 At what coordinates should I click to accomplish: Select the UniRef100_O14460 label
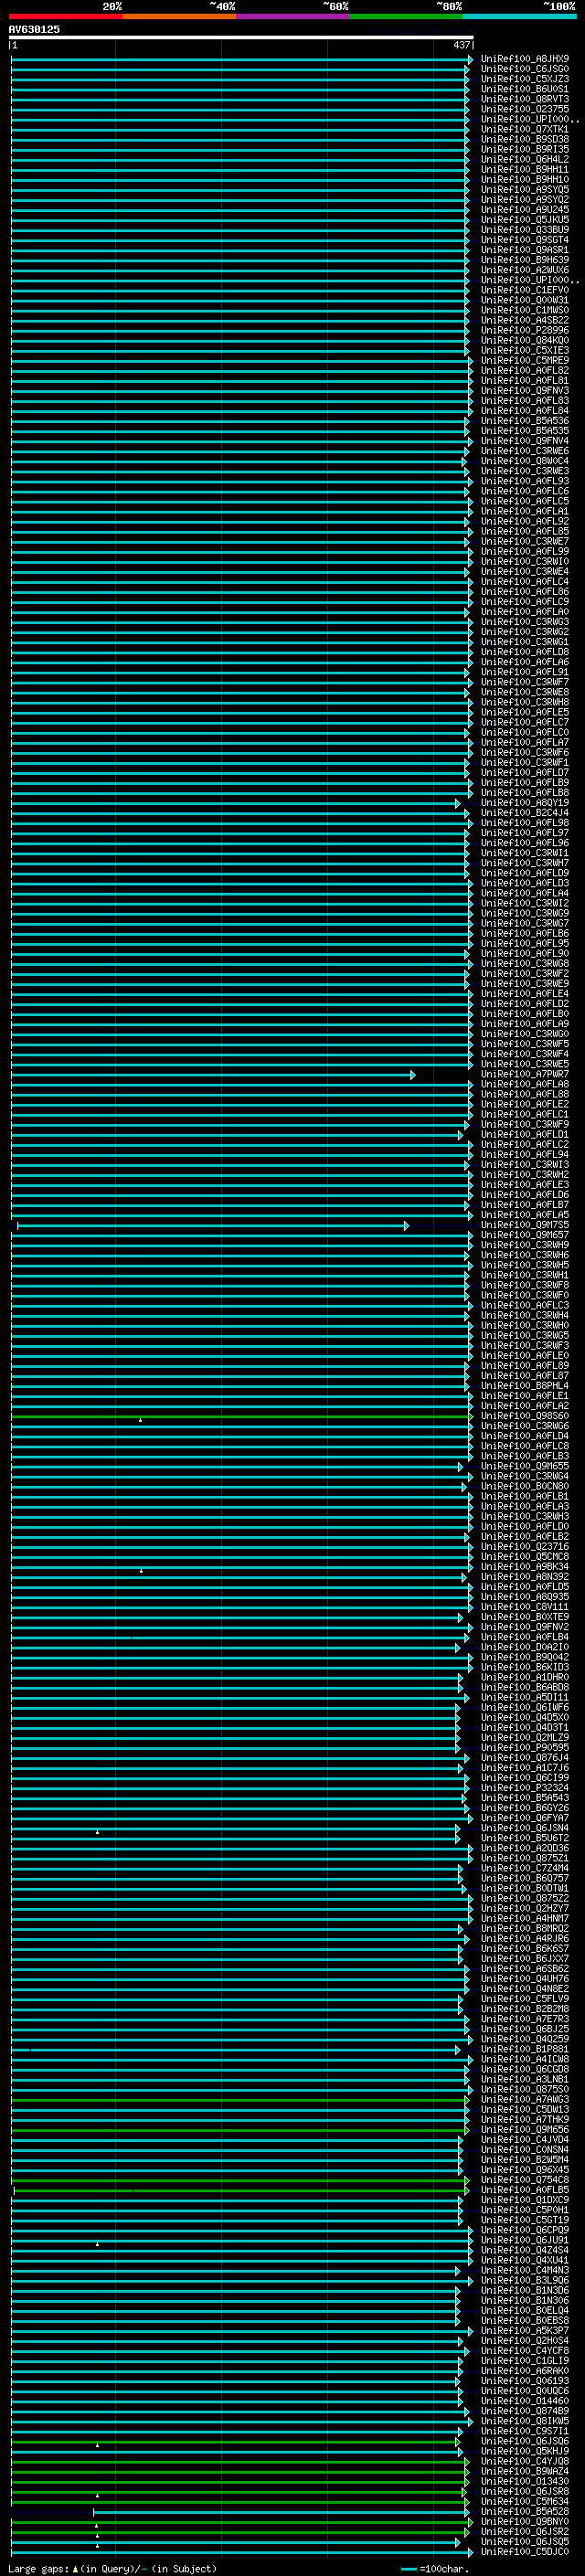tap(525, 2401)
